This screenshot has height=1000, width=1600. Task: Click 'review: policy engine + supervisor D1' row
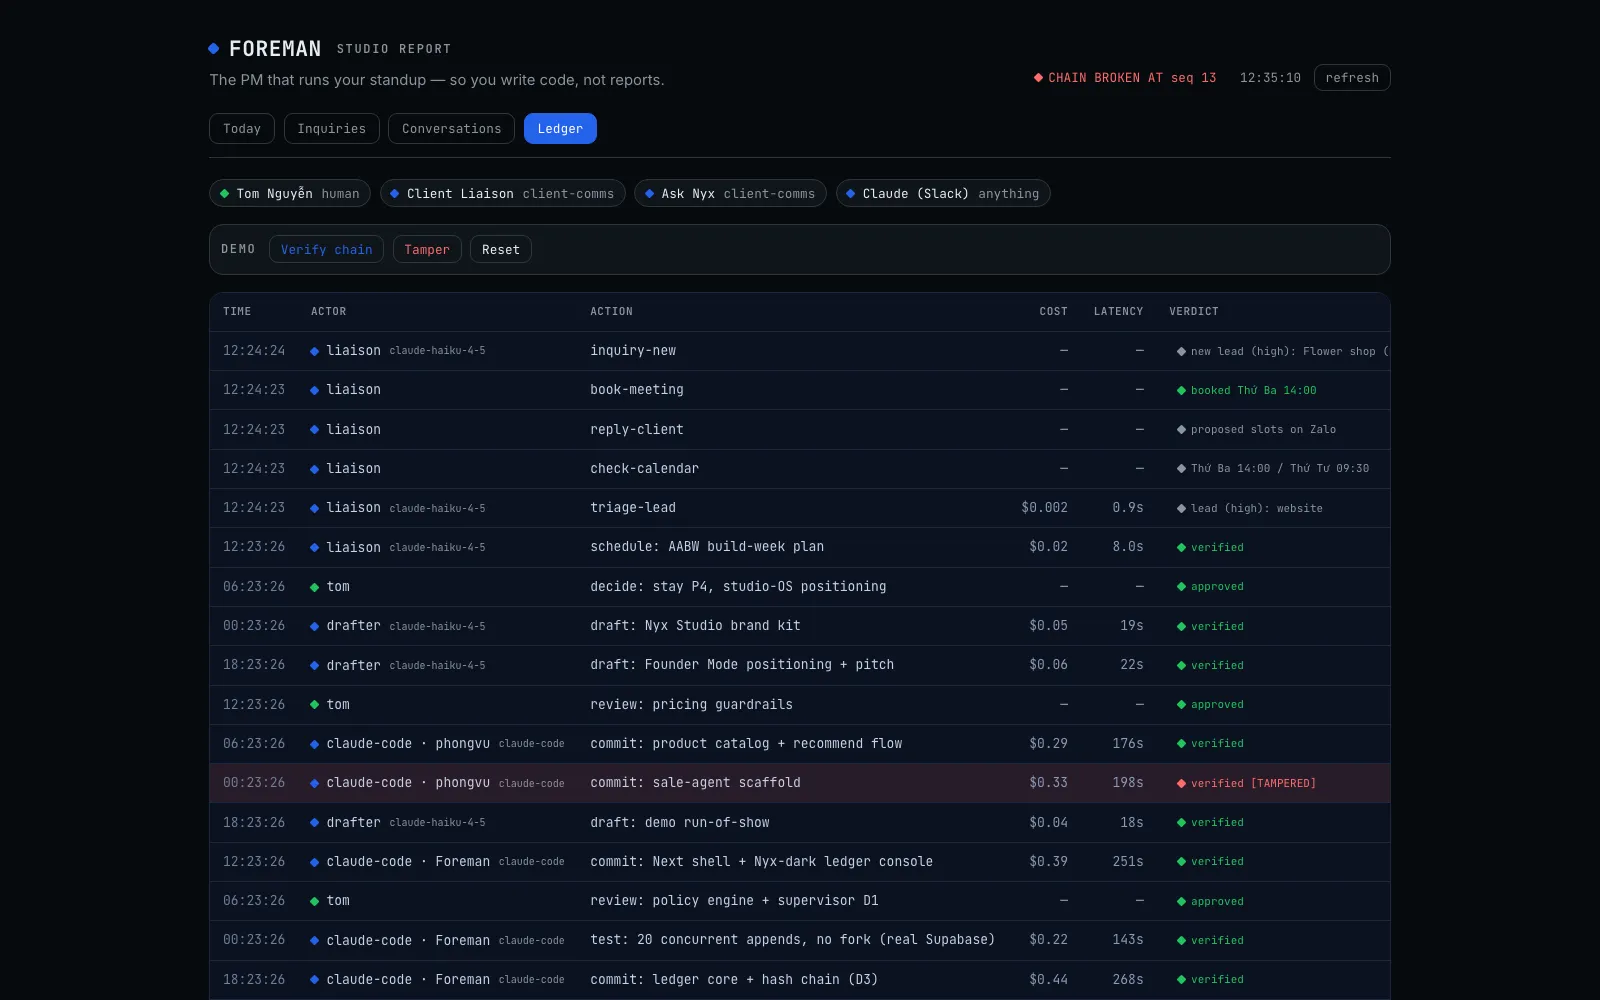(800, 901)
